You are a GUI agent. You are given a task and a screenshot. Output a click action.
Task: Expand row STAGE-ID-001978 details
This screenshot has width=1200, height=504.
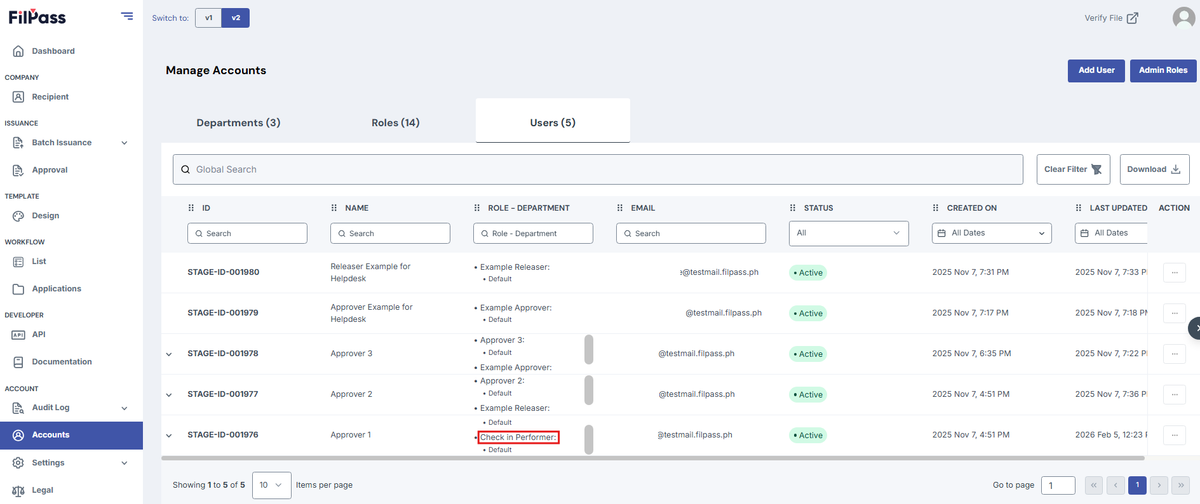point(168,354)
